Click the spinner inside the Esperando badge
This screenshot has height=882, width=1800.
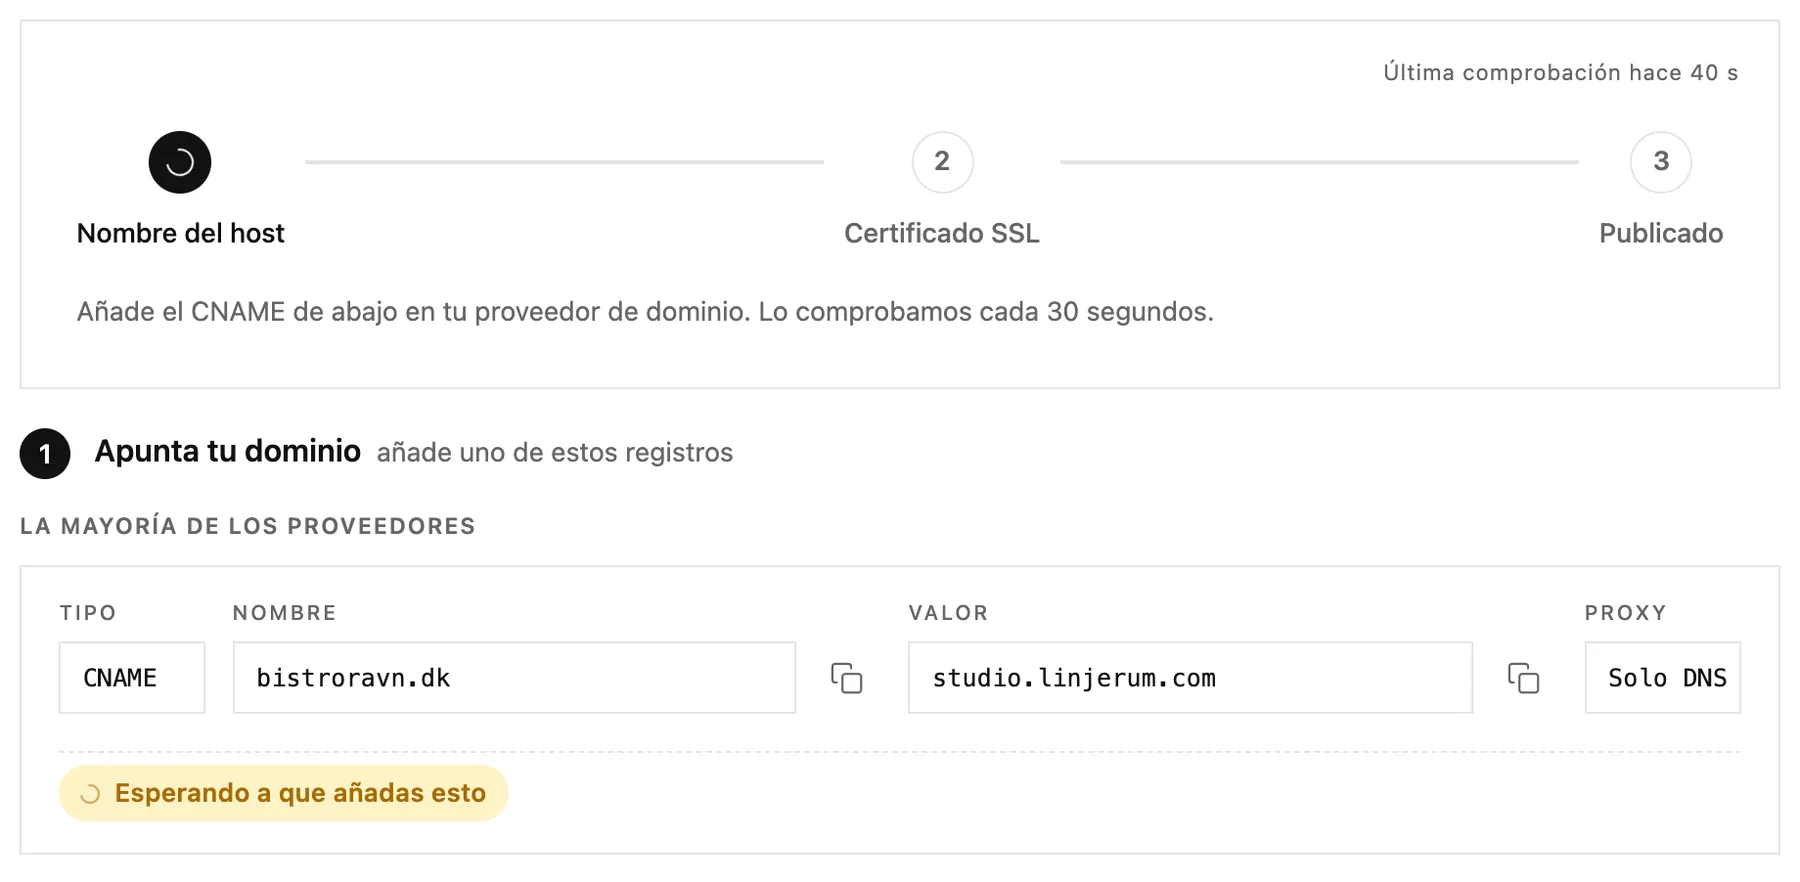[x=90, y=794]
